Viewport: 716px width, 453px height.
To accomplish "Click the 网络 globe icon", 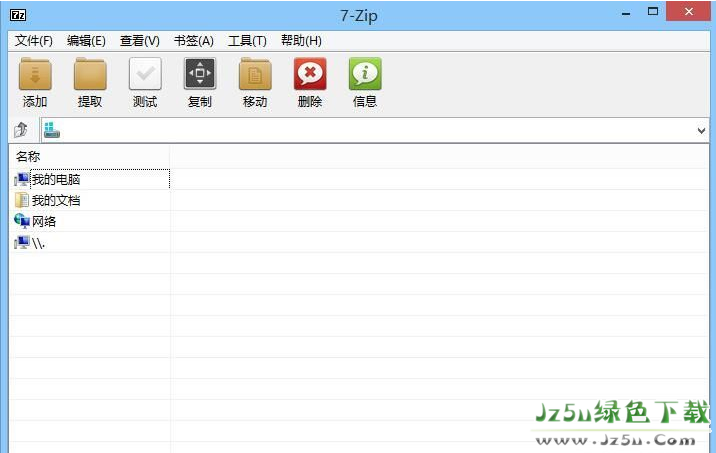I will point(22,221).
